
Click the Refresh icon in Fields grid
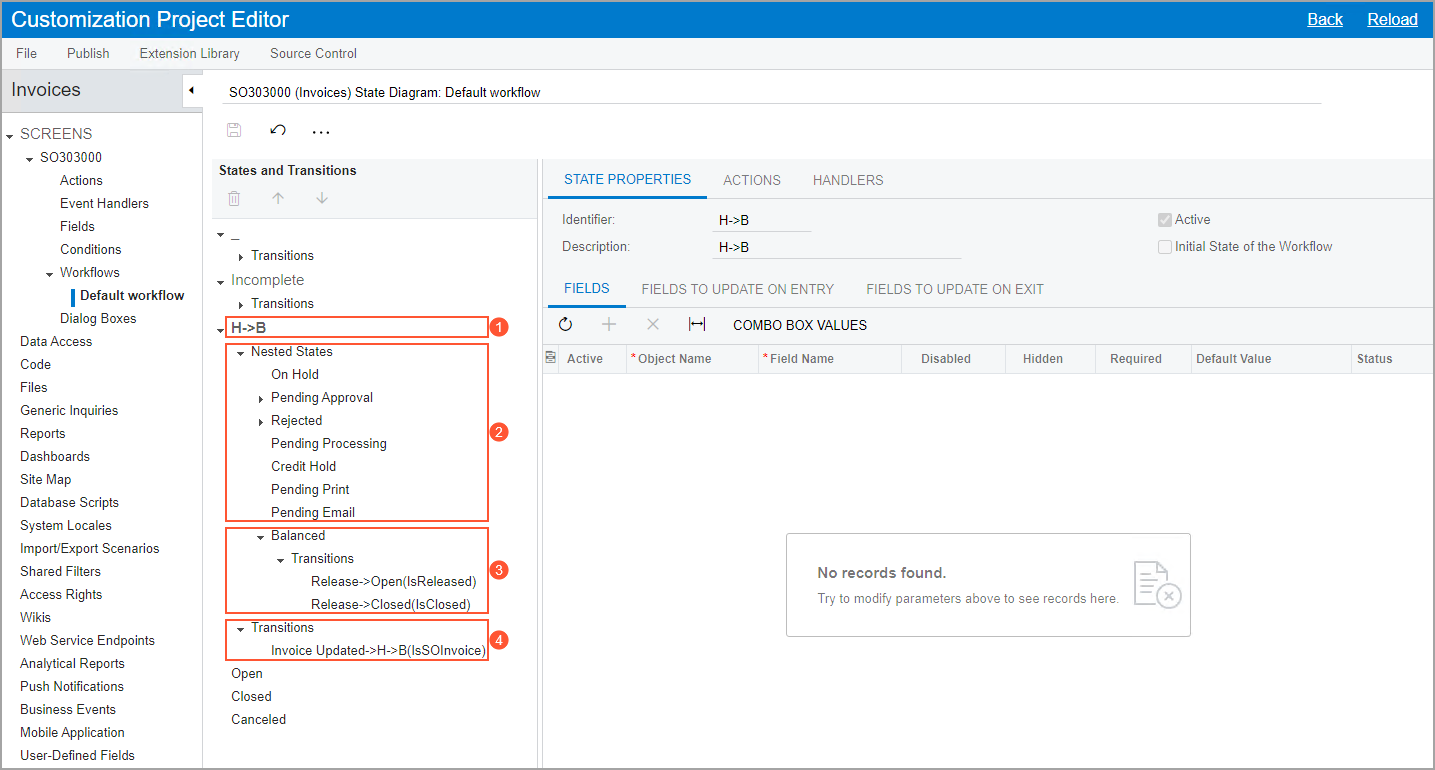(565, 325)
